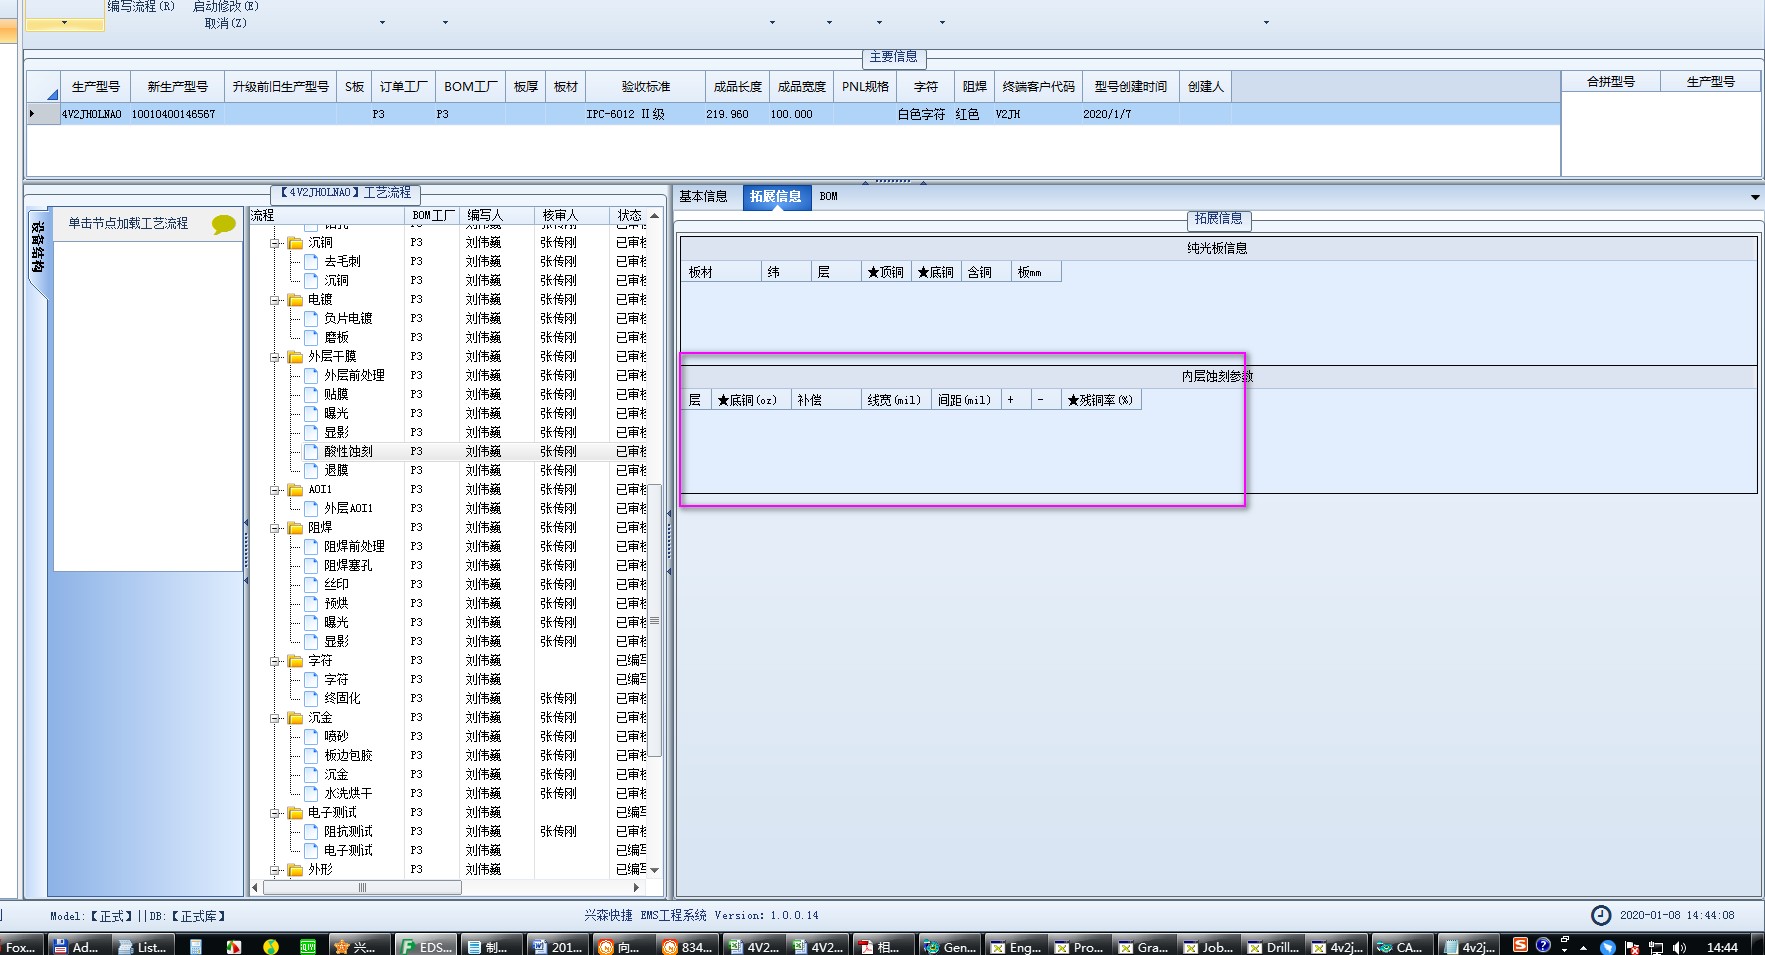Collapse the 电镀 folder node
Image resolution: width=1765 pixels, height=955 pixels.
click(274, 299)
